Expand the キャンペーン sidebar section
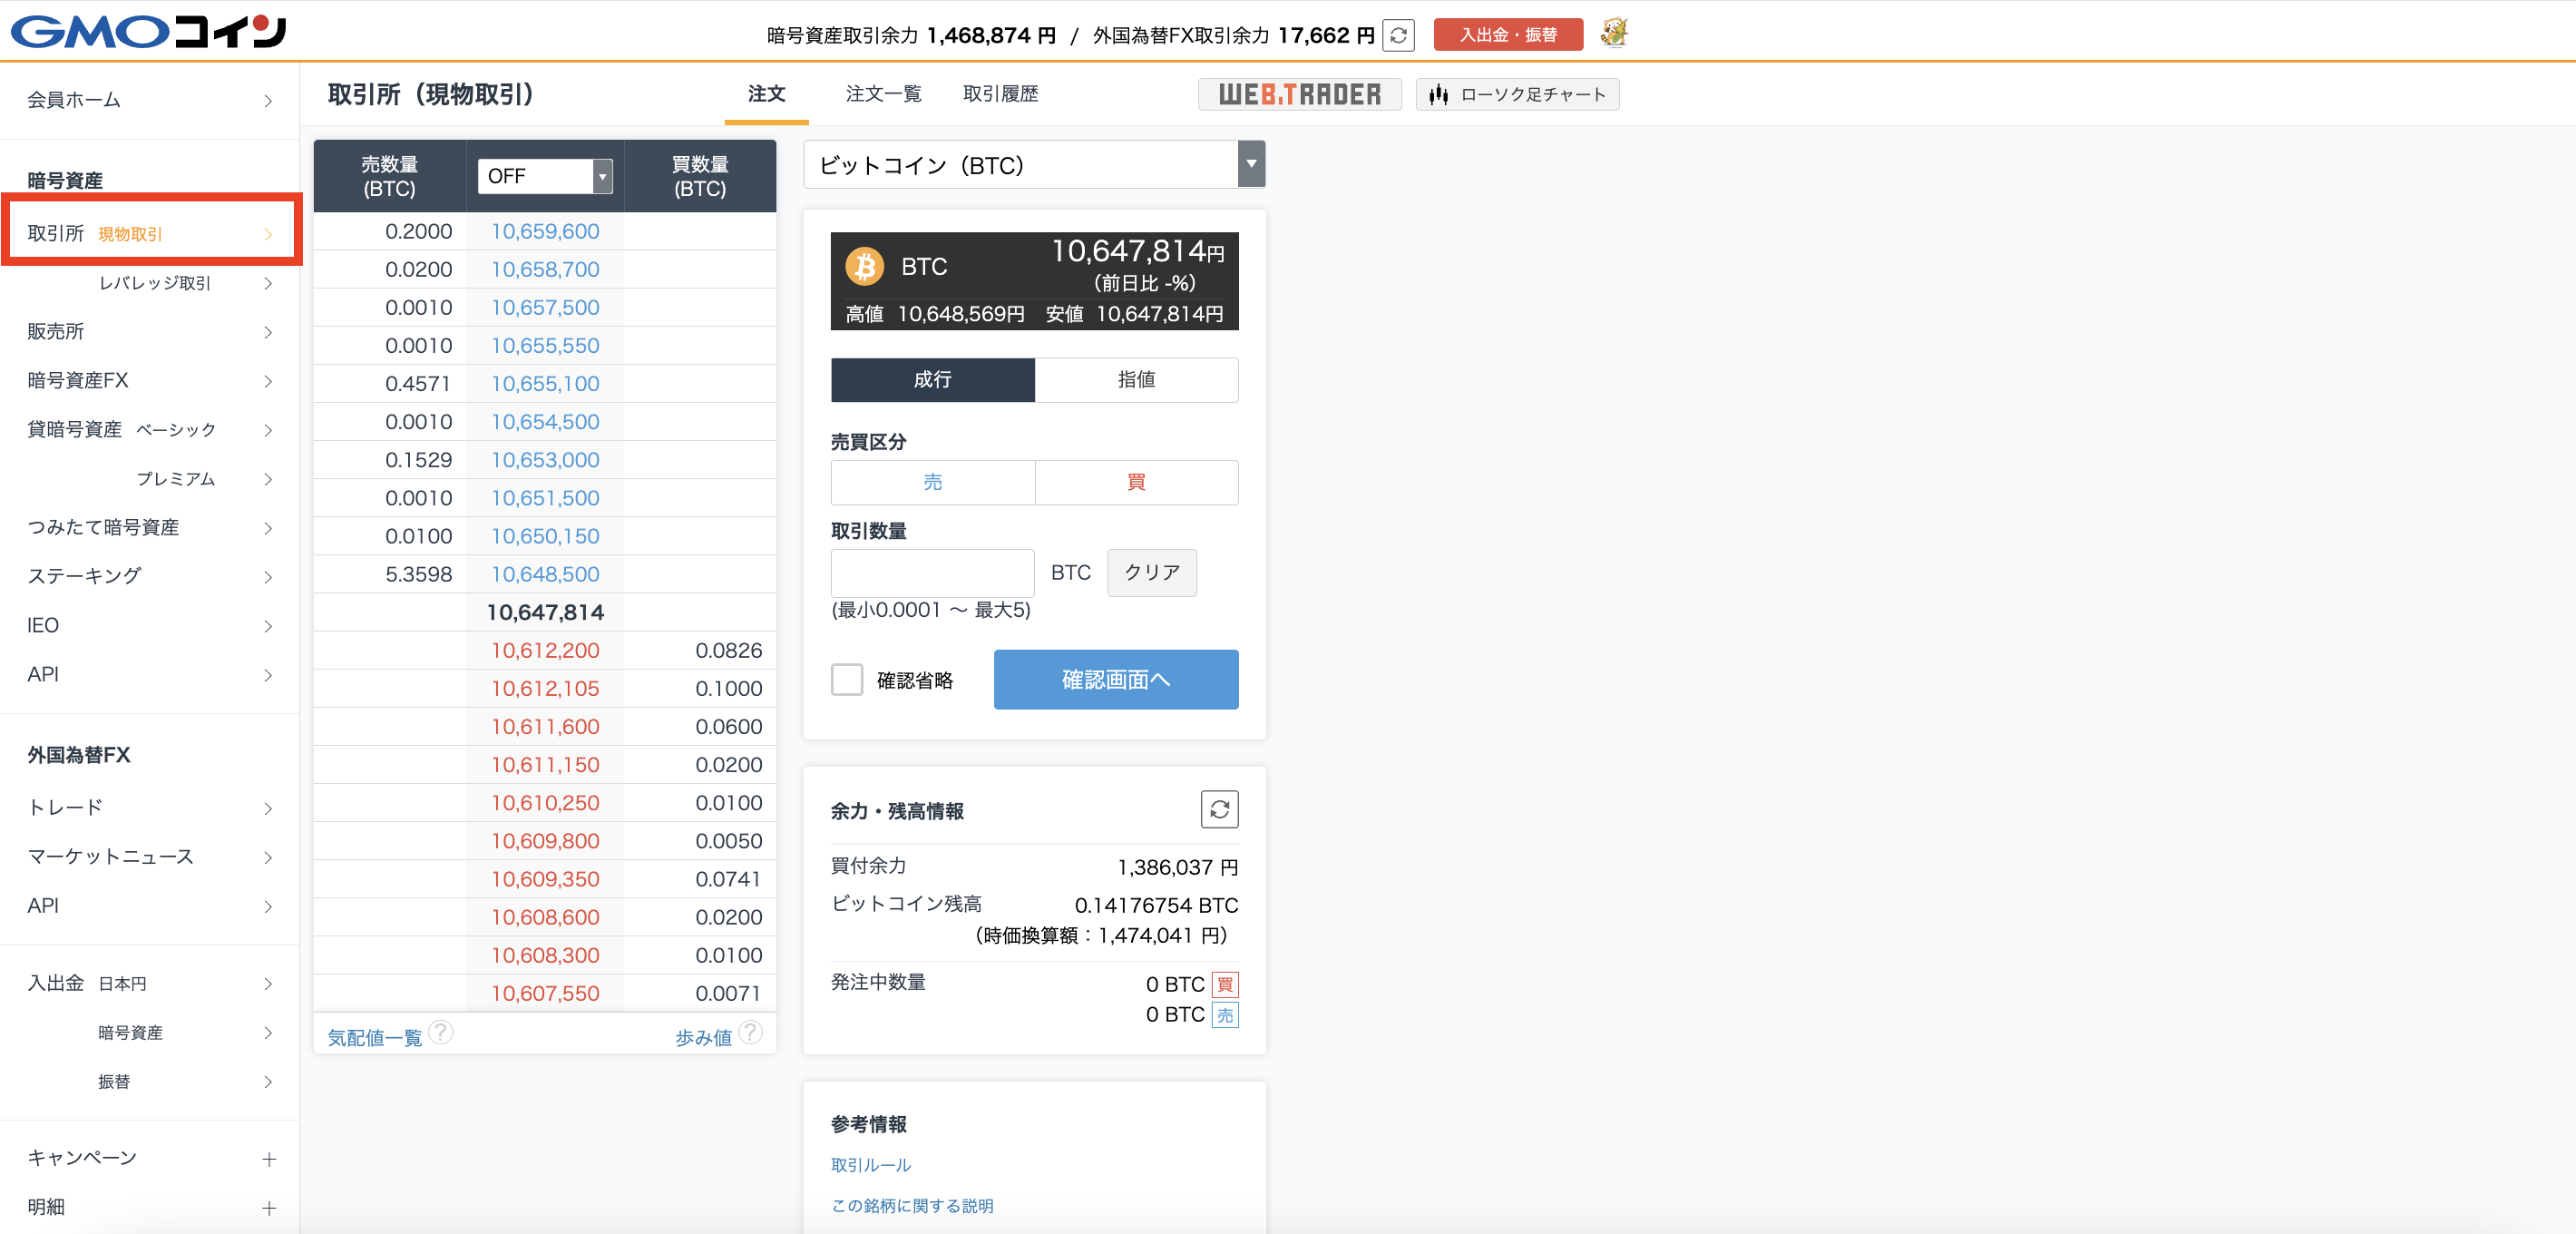2576x1234 pixels. coord(268,1159)
